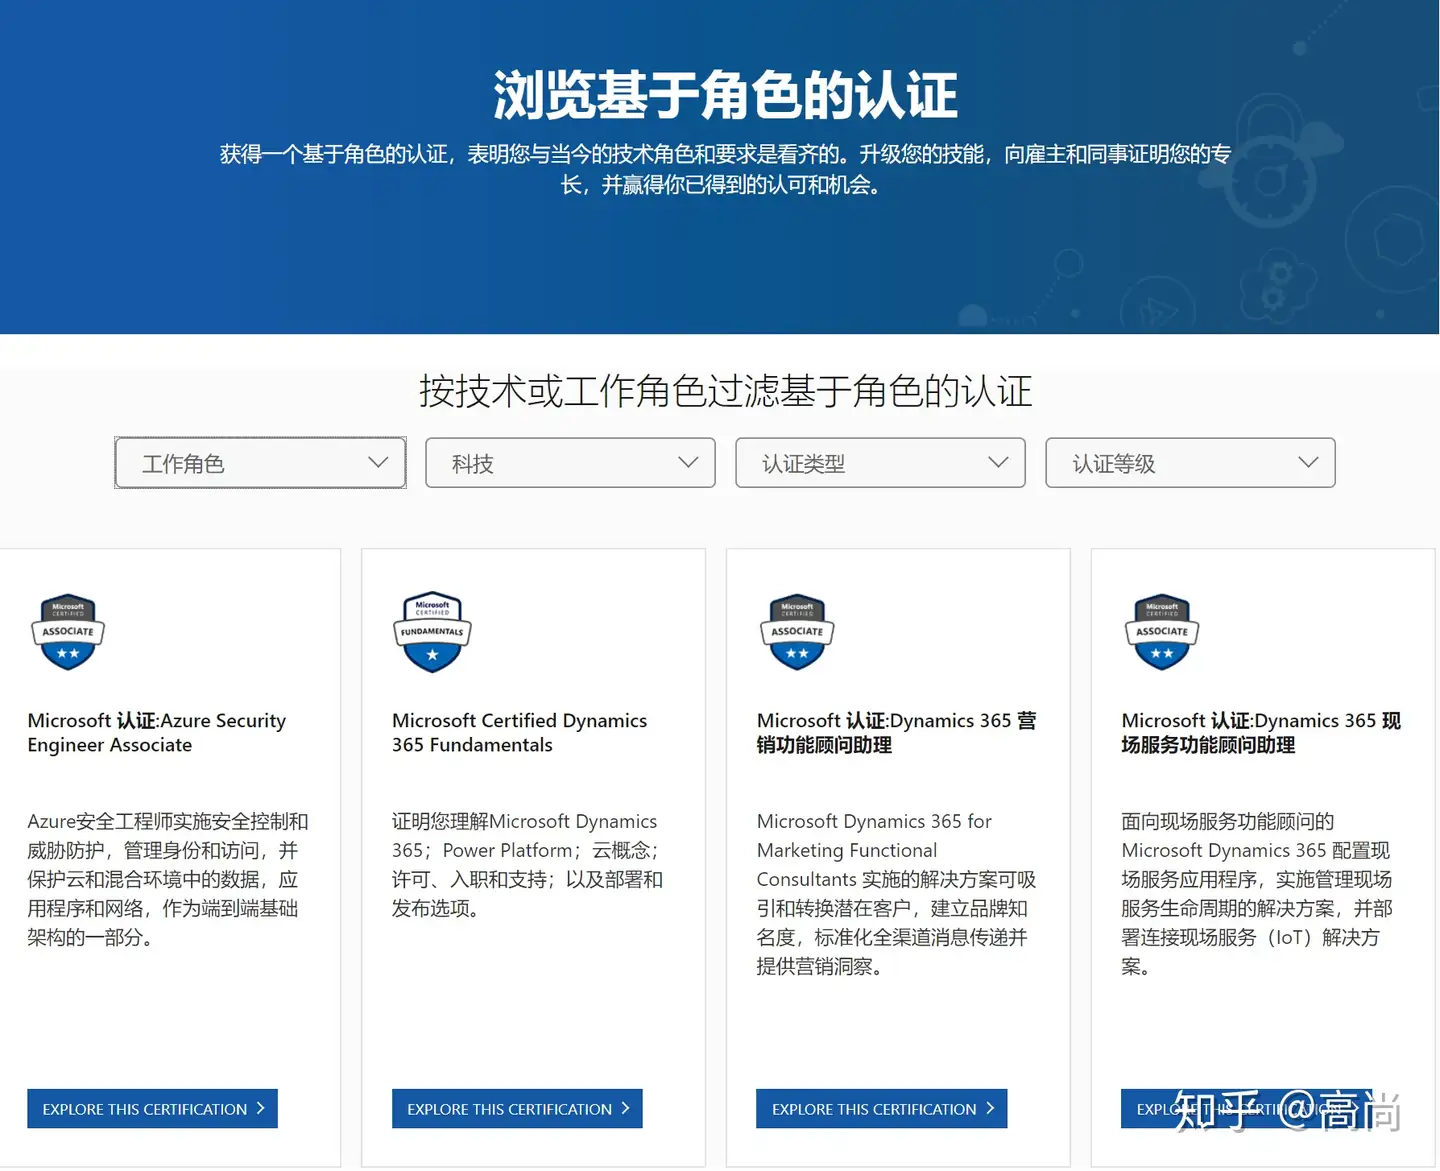This screenshot has width=1440, height=1171.
Task: Click the Dynamics 365 Fundamentals badge icon
Action: tap(432, 632)
